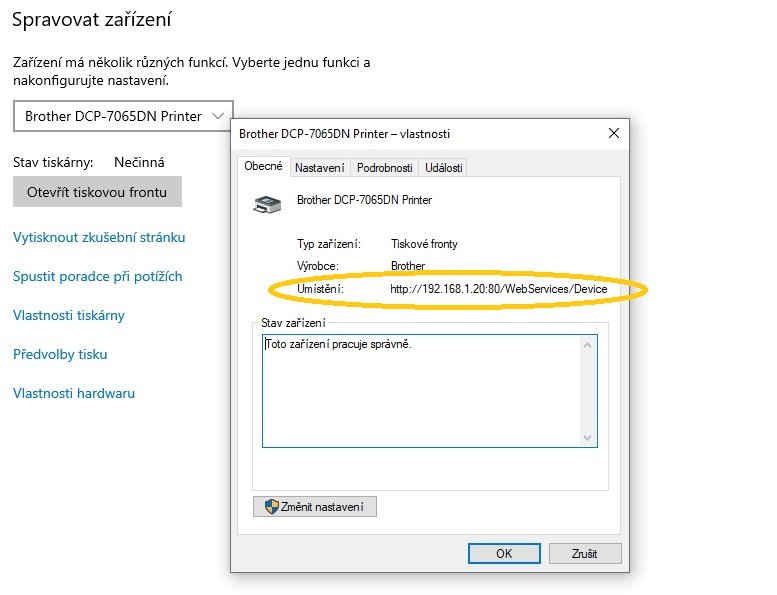
Task: Cancel the dialog with Zrušit
Action: click(585, 553)
